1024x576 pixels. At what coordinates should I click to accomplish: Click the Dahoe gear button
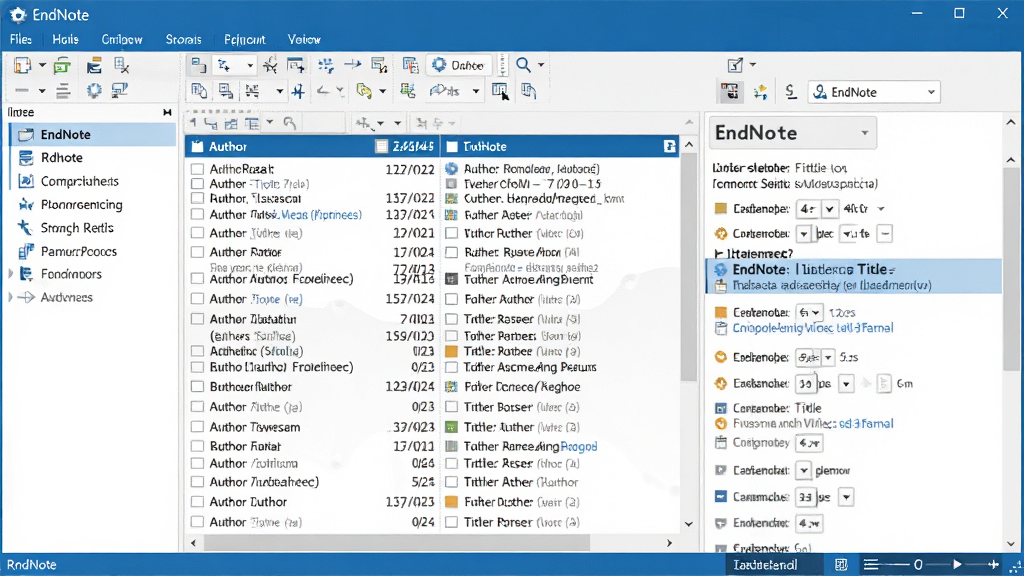click(x=458, y=65)
